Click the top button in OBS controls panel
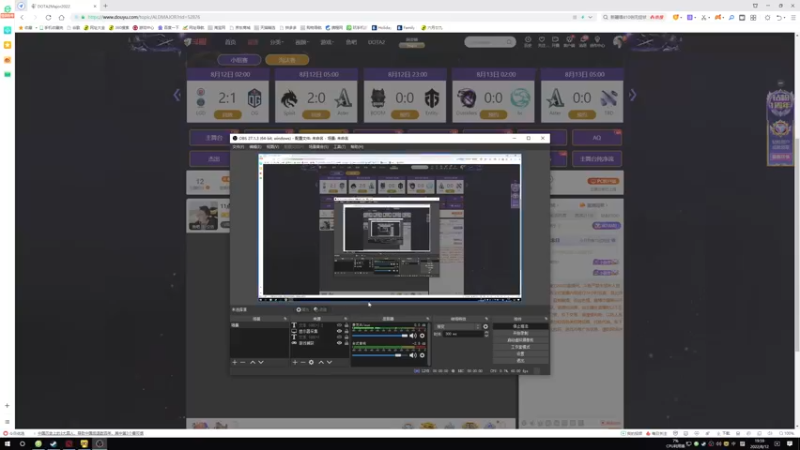 tap(520, 326)
